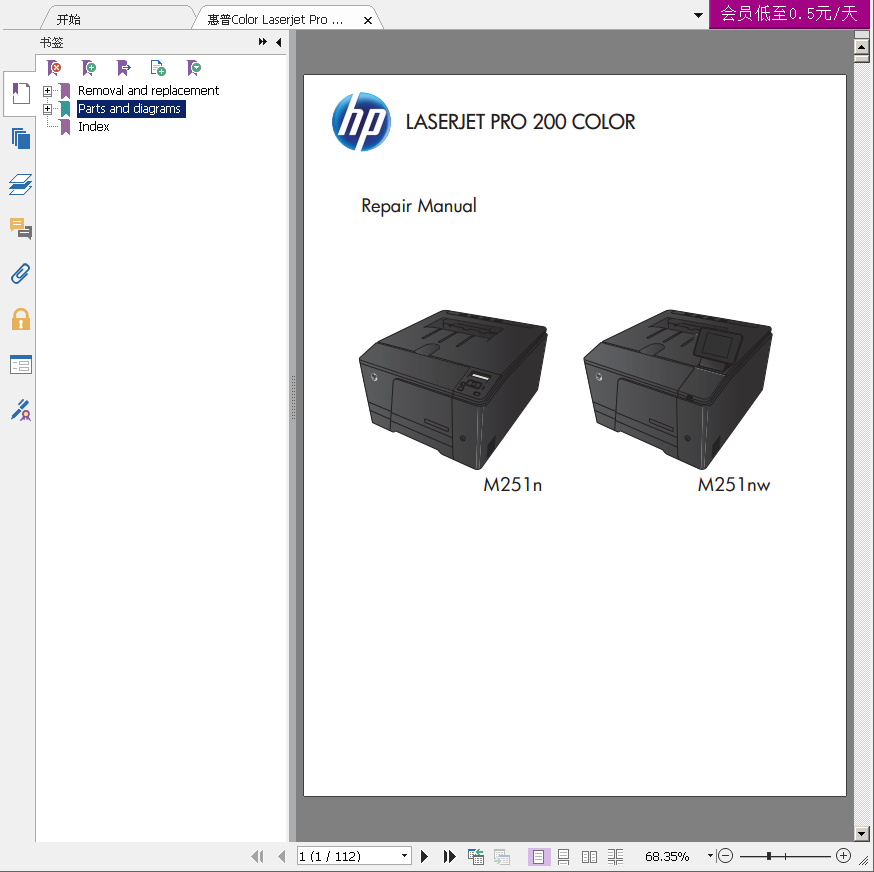Open the Digital signatures panel
Screen dimensions: 874x872
pos(21,410)
